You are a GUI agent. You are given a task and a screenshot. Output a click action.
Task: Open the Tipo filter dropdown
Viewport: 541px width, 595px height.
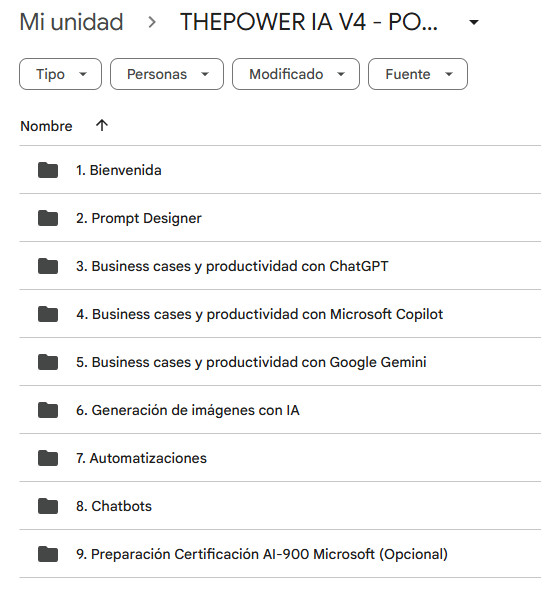(x=60, y=74)
